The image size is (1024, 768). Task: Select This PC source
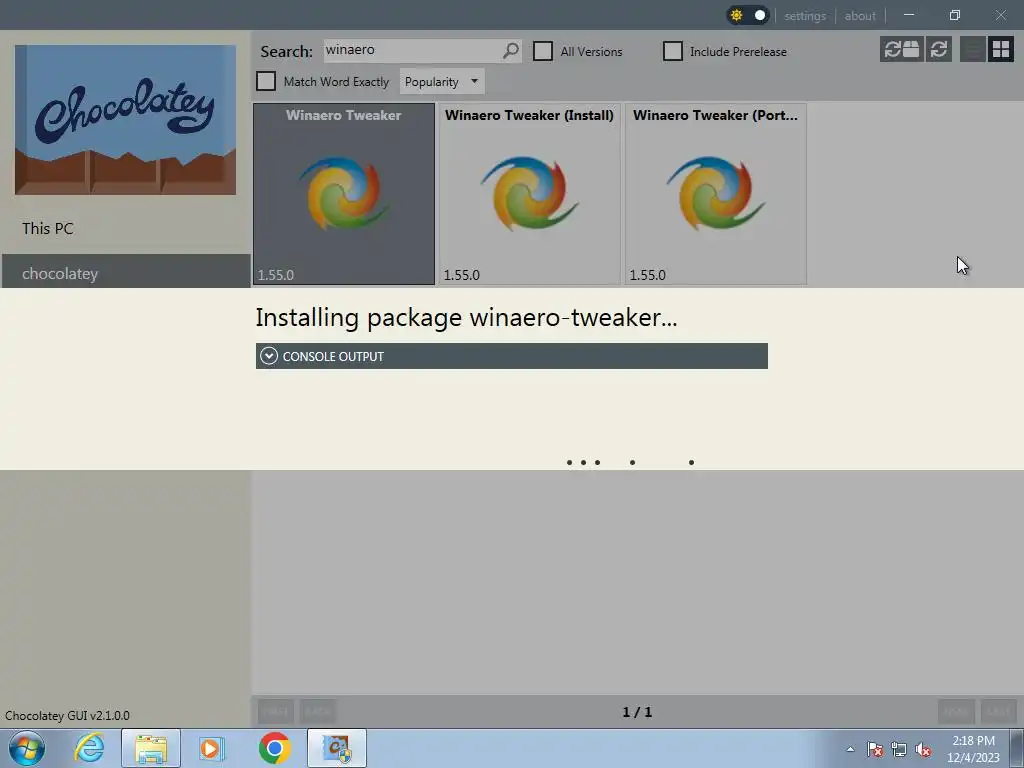(x=48, y=229)
